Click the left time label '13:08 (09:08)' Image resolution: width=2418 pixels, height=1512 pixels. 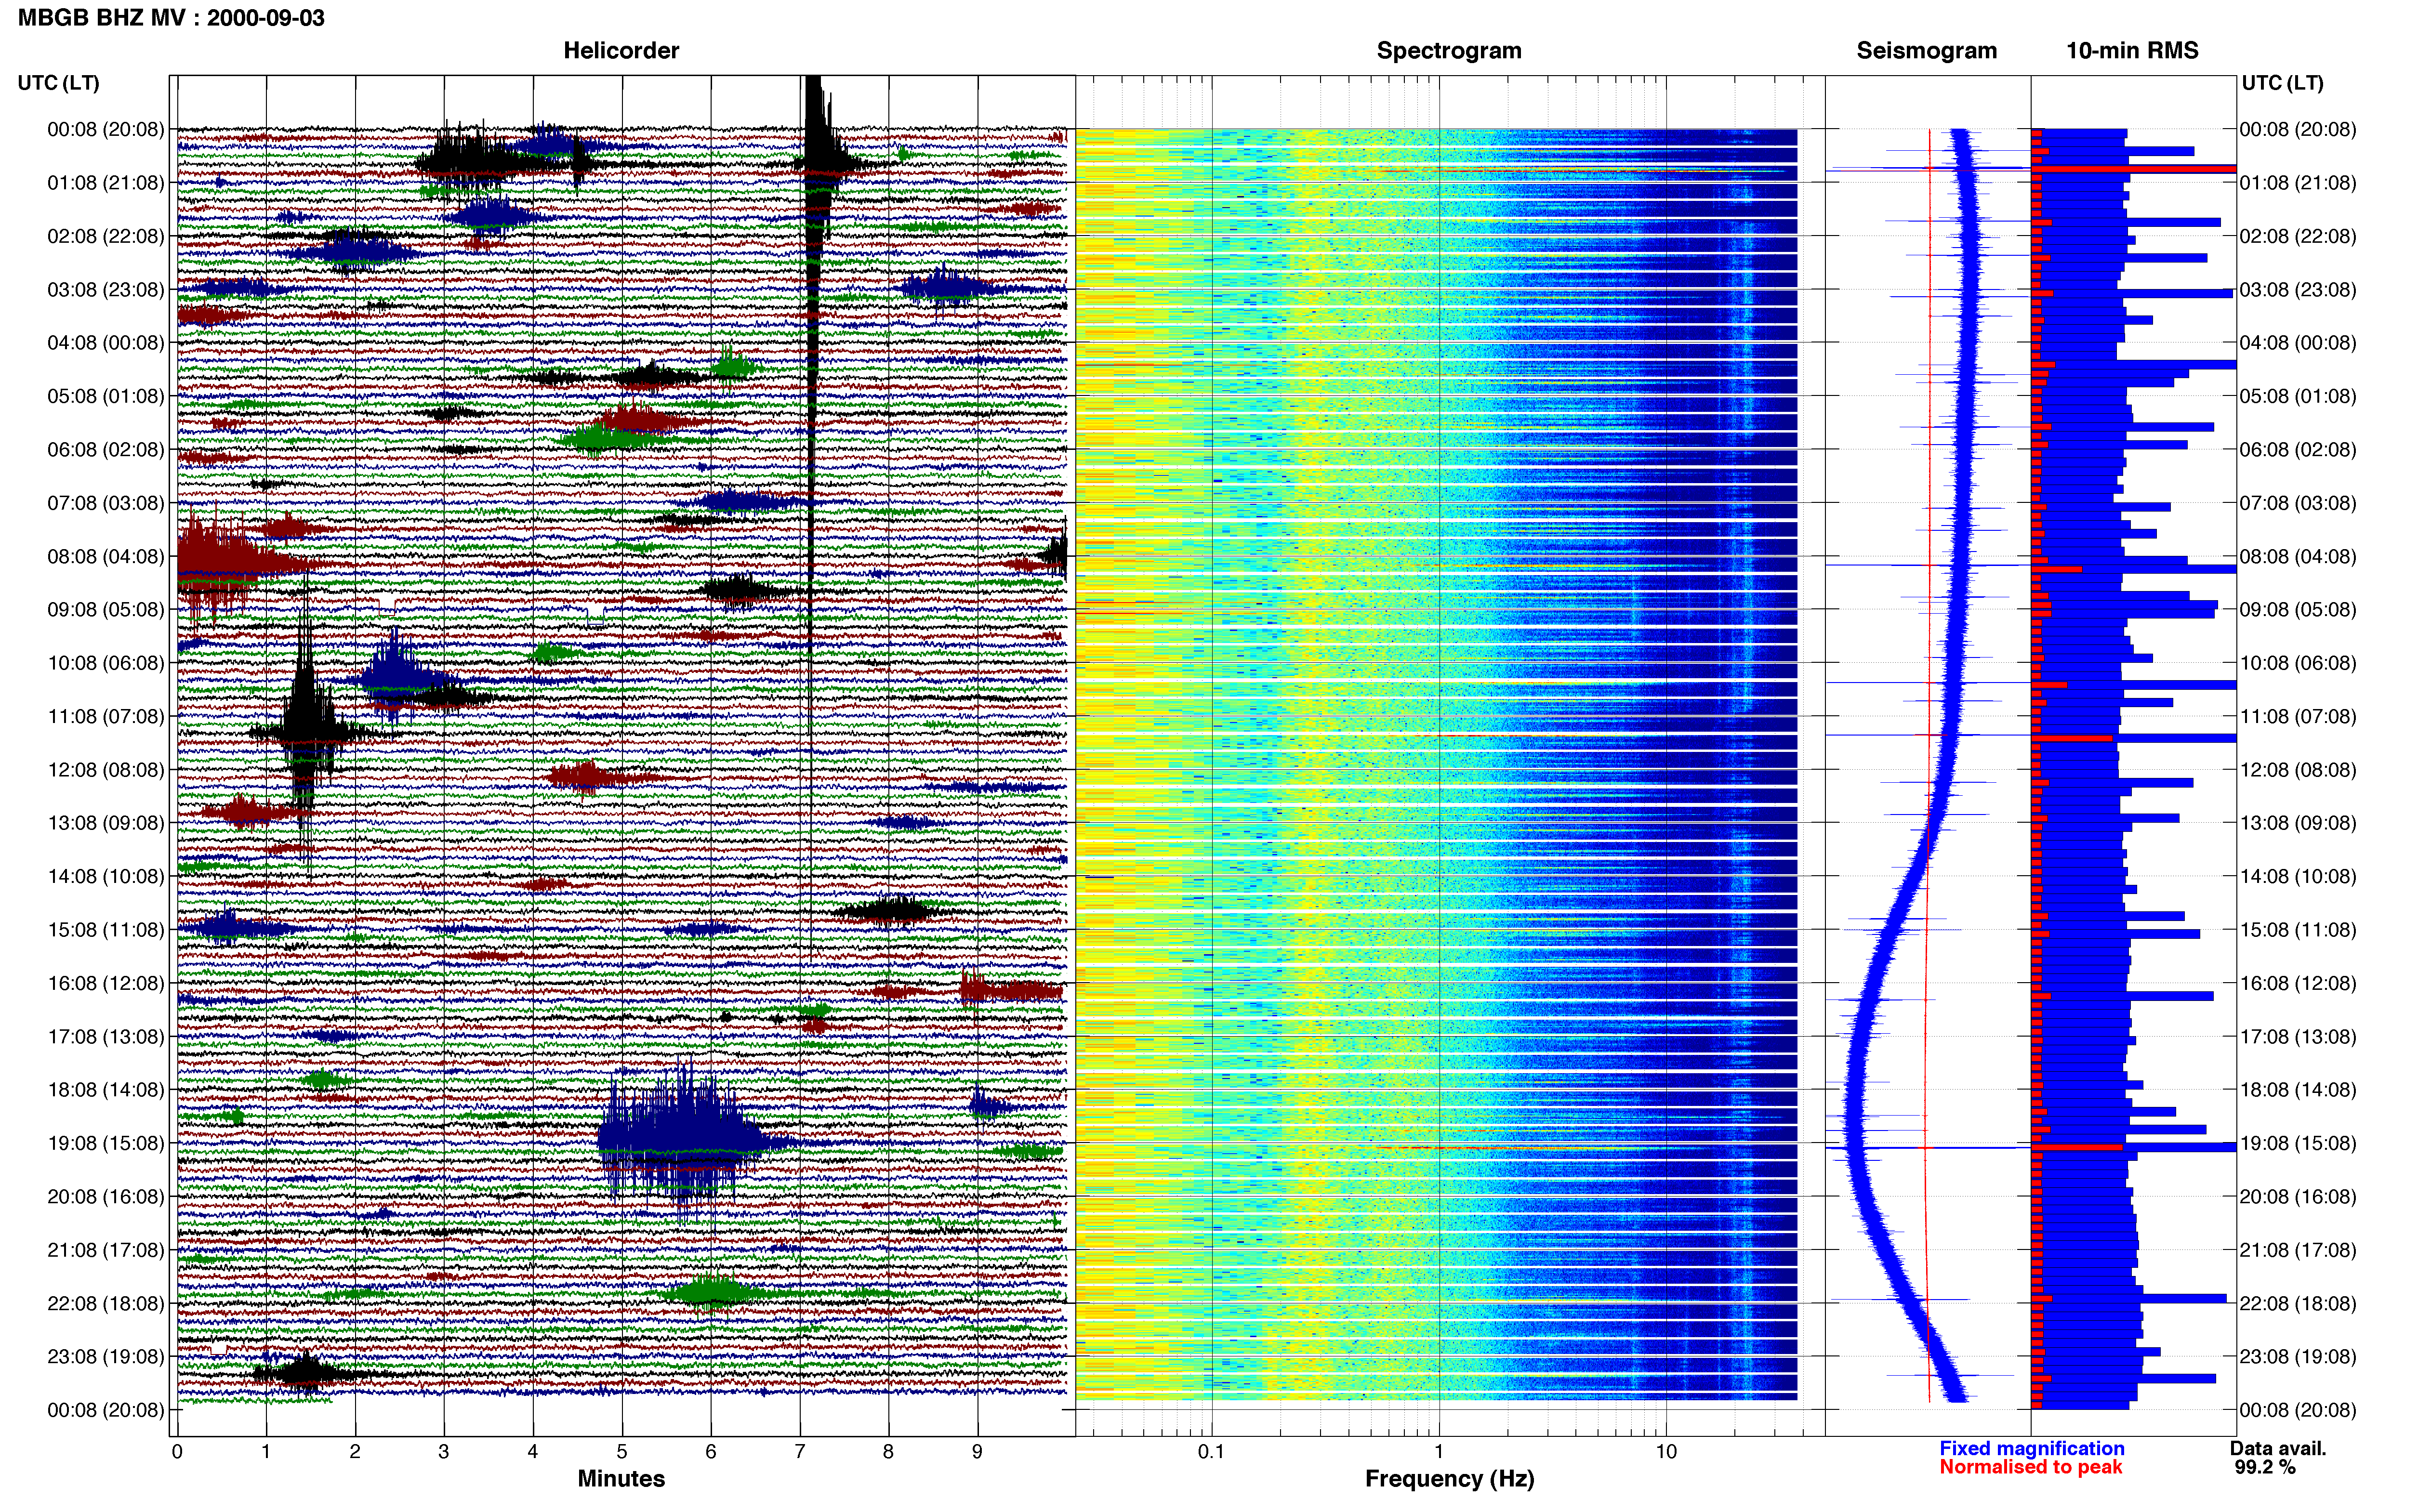point(106,823)
